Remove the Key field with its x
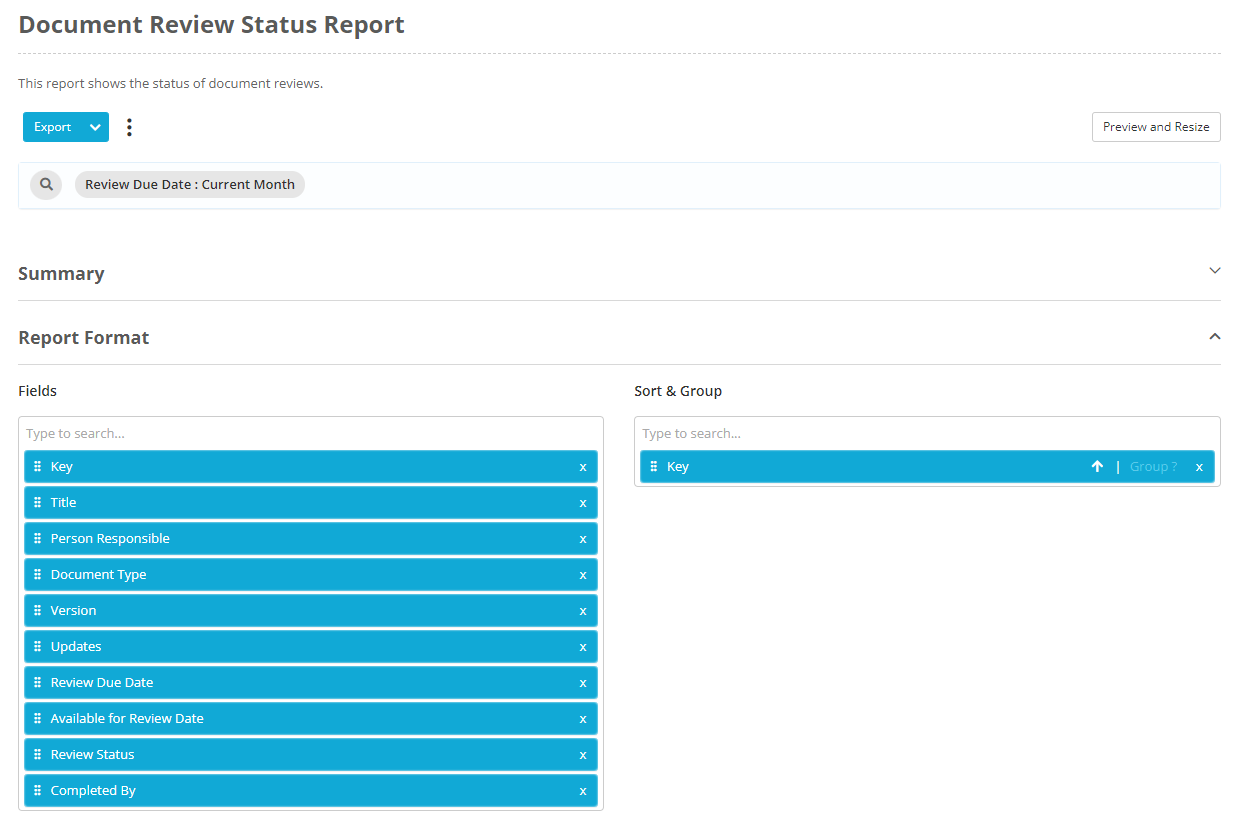This screenshot has width=1237, height=823. [583, 467]
